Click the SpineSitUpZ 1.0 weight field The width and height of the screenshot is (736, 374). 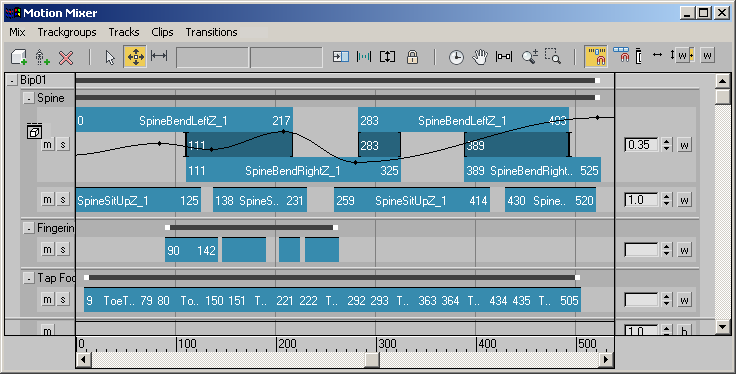[x=642, y=200]
